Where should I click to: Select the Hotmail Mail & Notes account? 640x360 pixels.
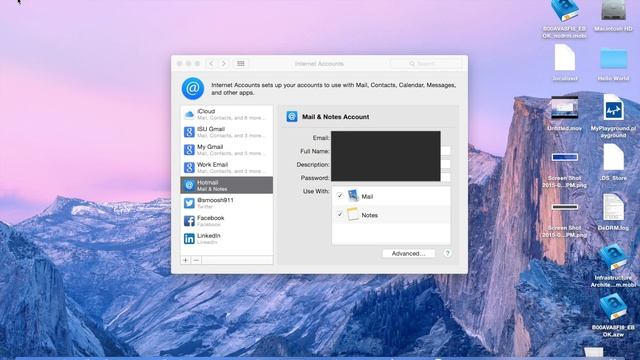(227, 185)
